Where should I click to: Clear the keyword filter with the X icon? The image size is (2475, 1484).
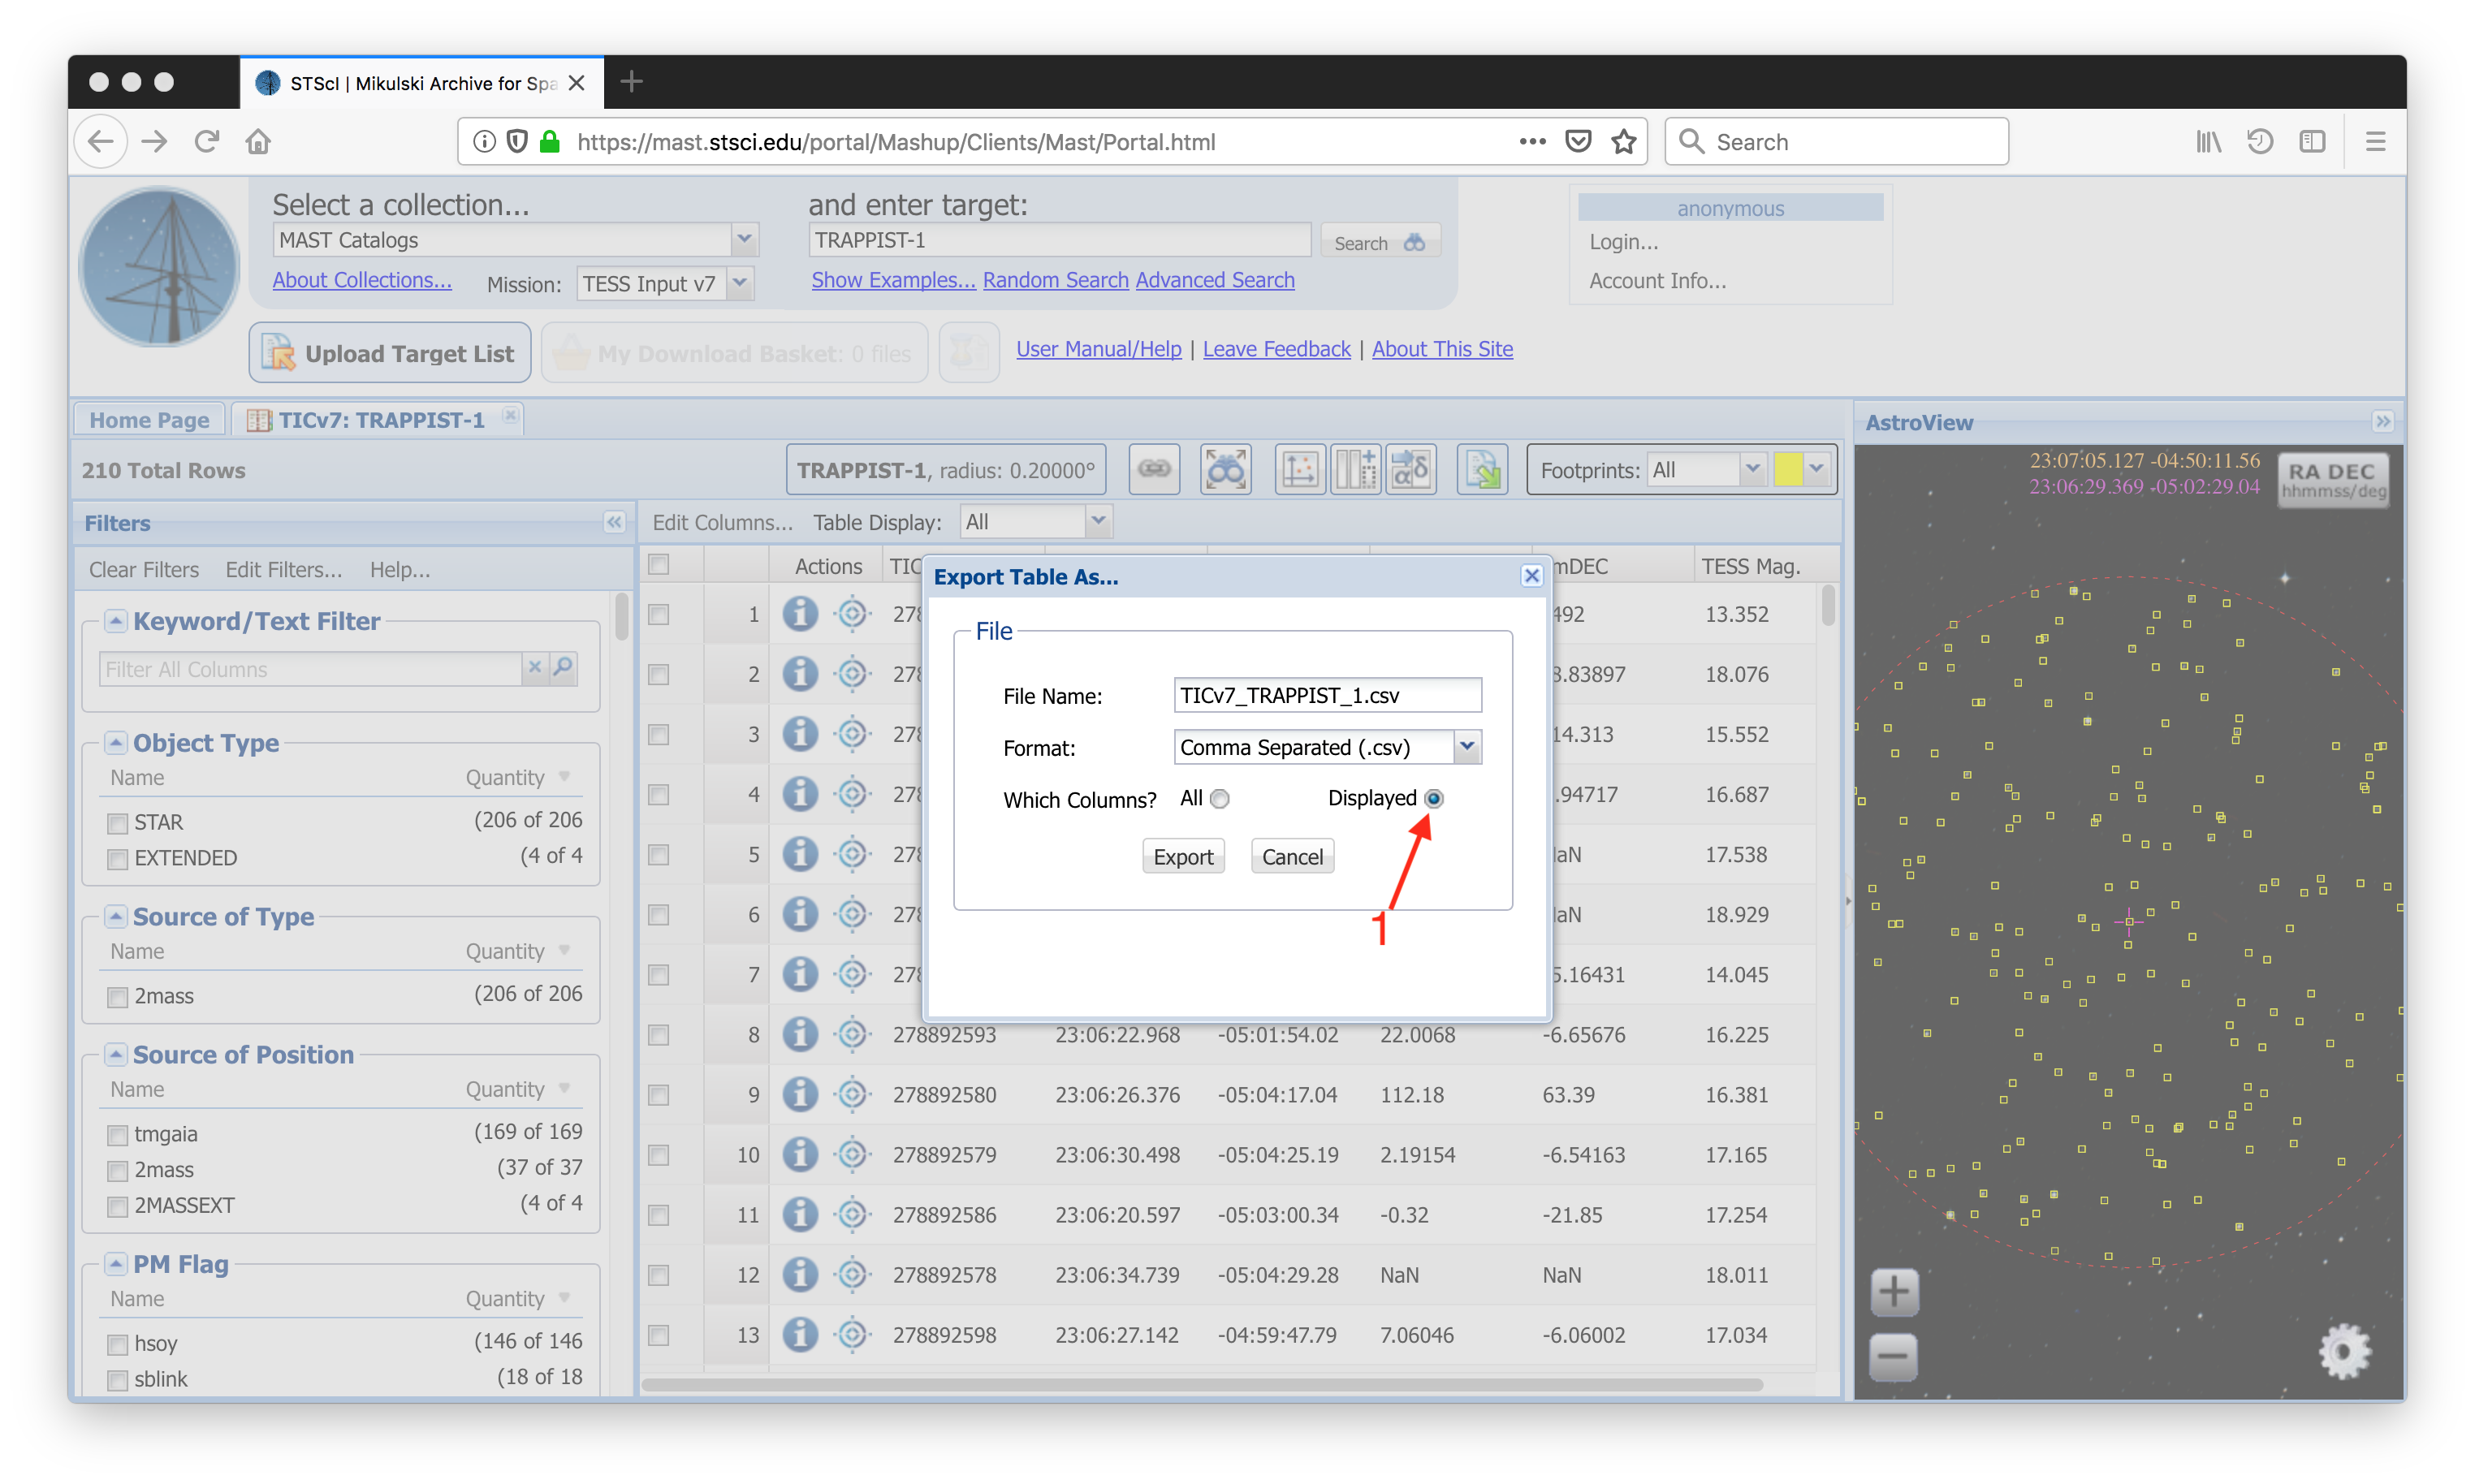pyautogui.click(x=534, y=667)
